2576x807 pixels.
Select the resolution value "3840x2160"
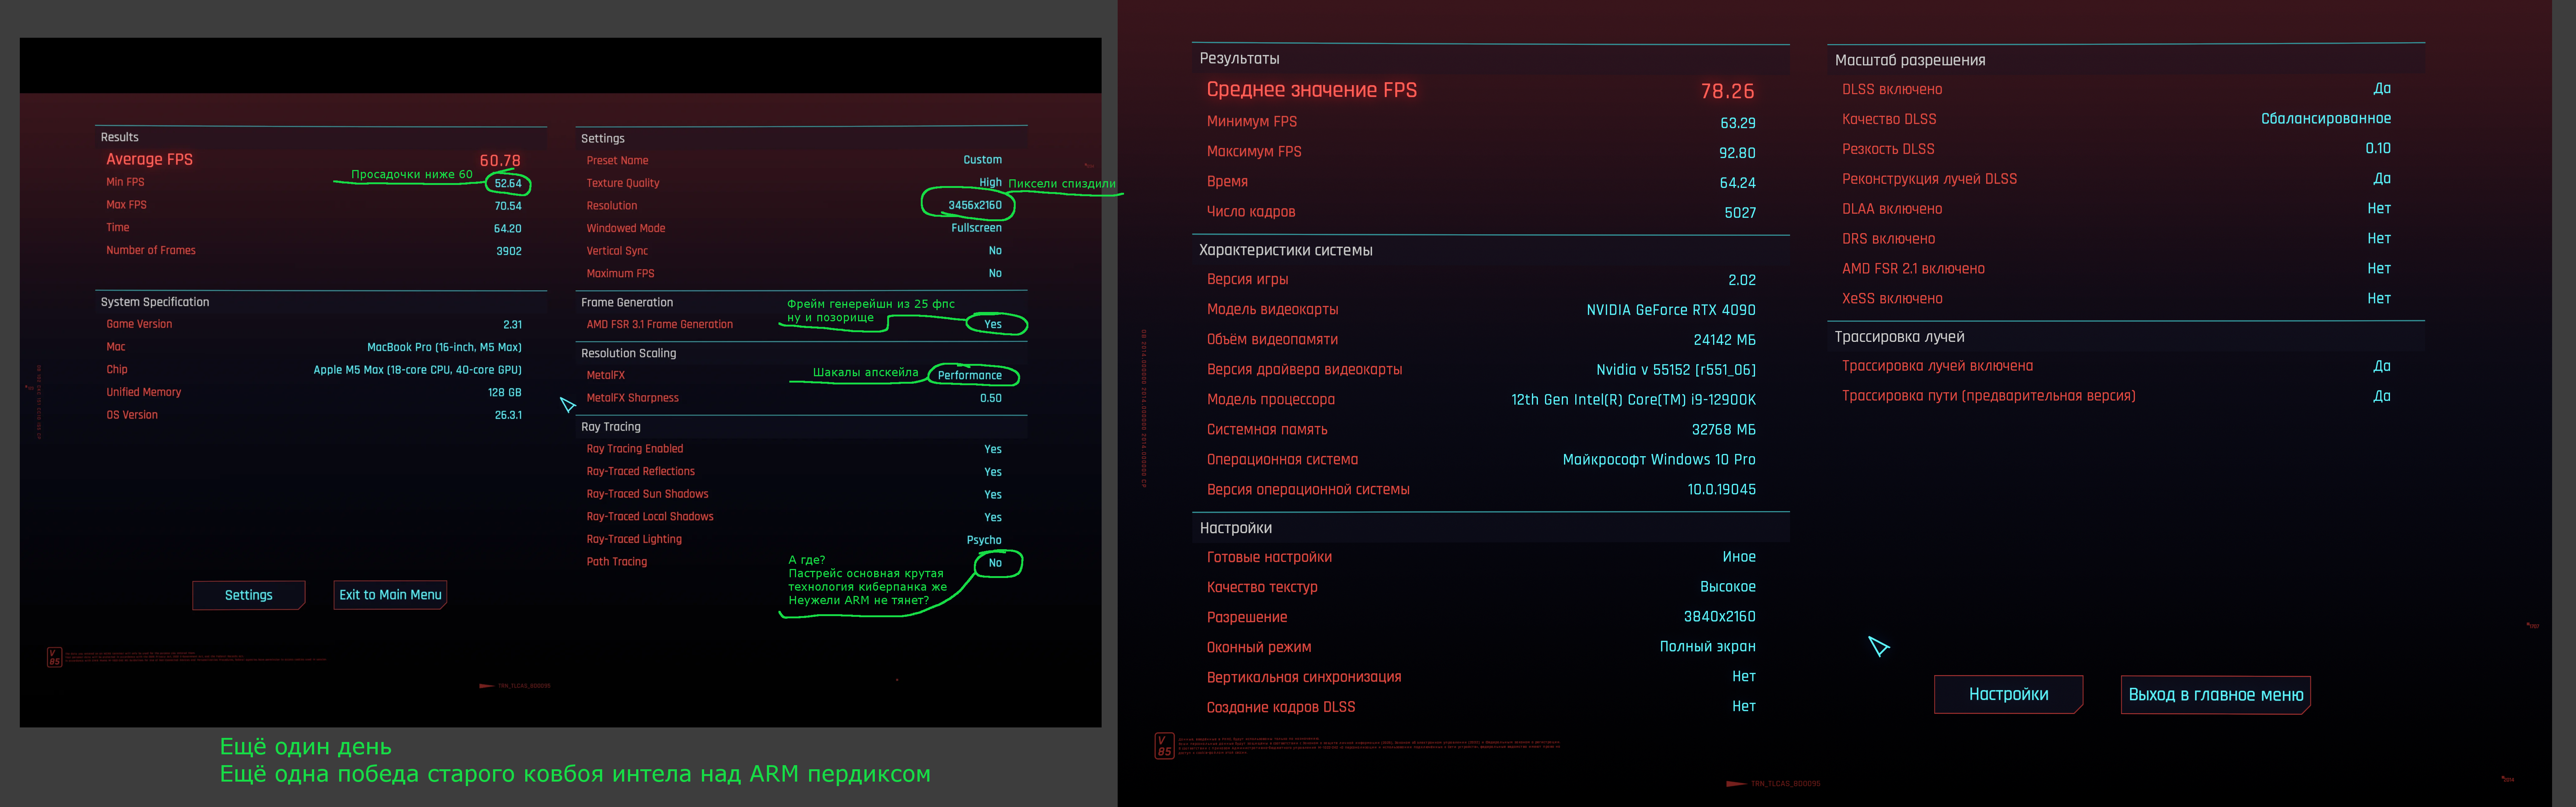[1720, 617]
